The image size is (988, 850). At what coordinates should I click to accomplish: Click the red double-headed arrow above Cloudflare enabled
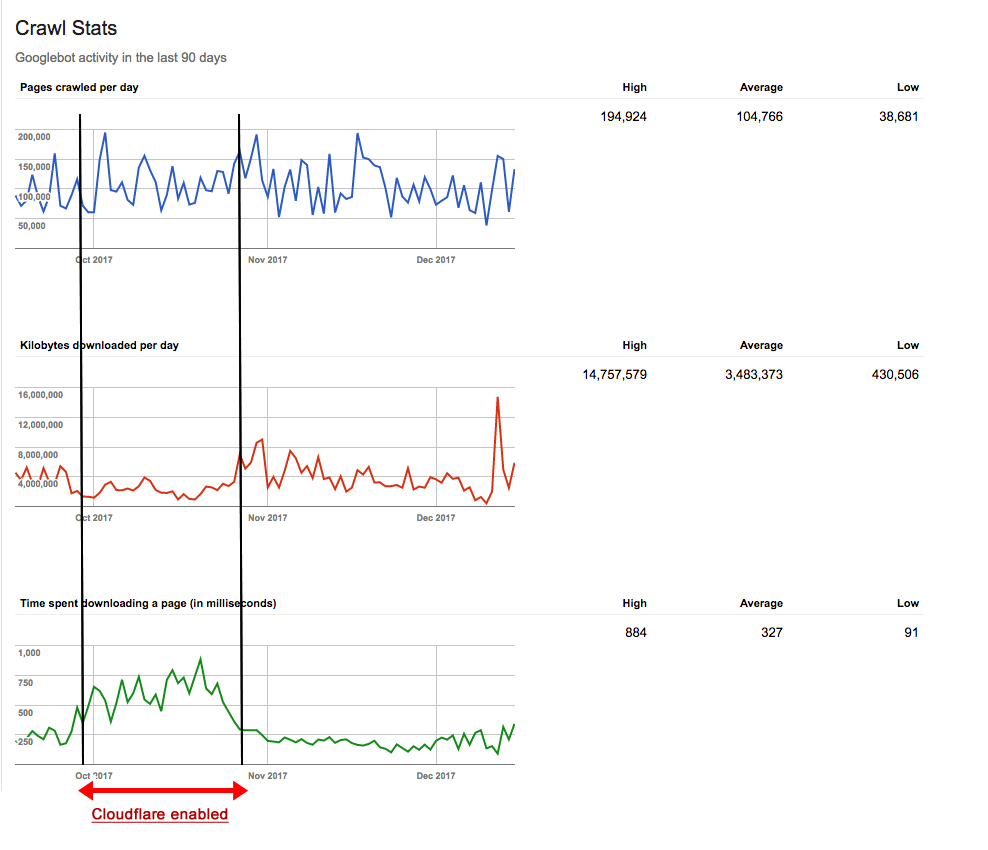[x=163, y=792]
